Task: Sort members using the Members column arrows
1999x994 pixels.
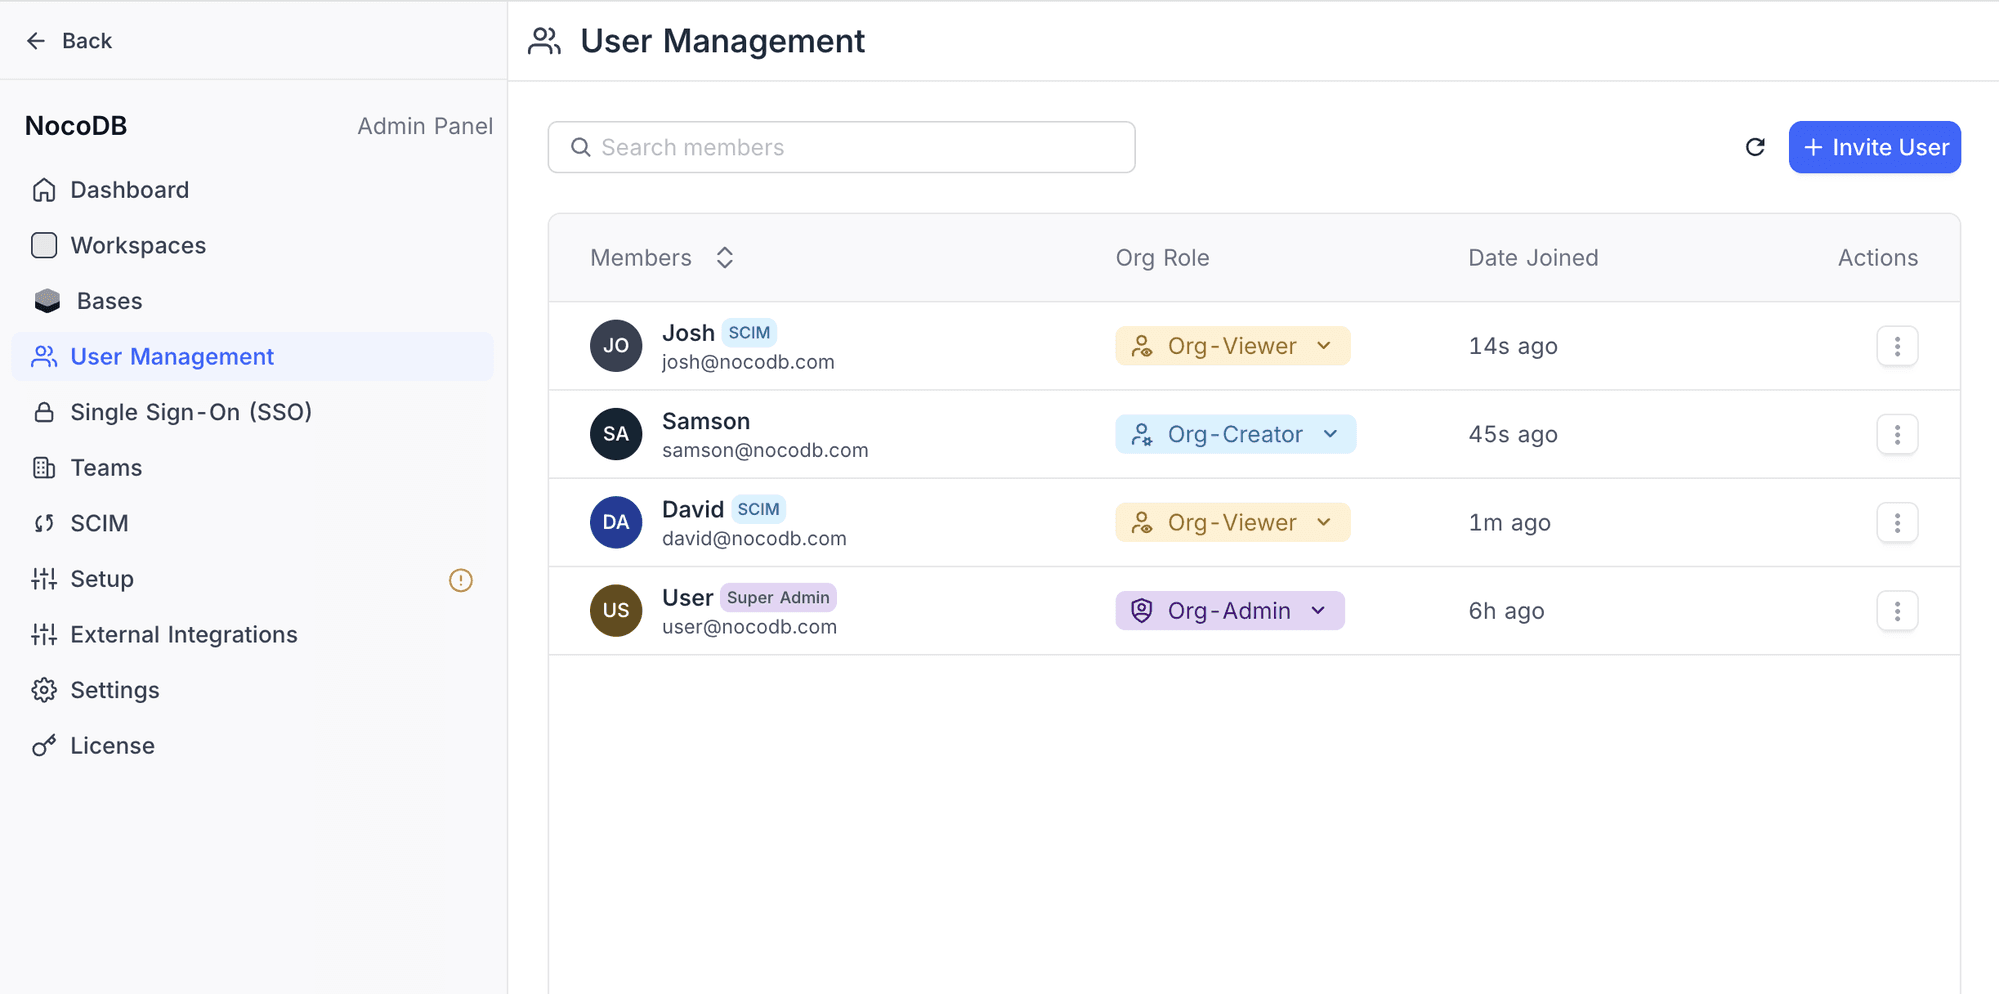Action: pos(724,257)
